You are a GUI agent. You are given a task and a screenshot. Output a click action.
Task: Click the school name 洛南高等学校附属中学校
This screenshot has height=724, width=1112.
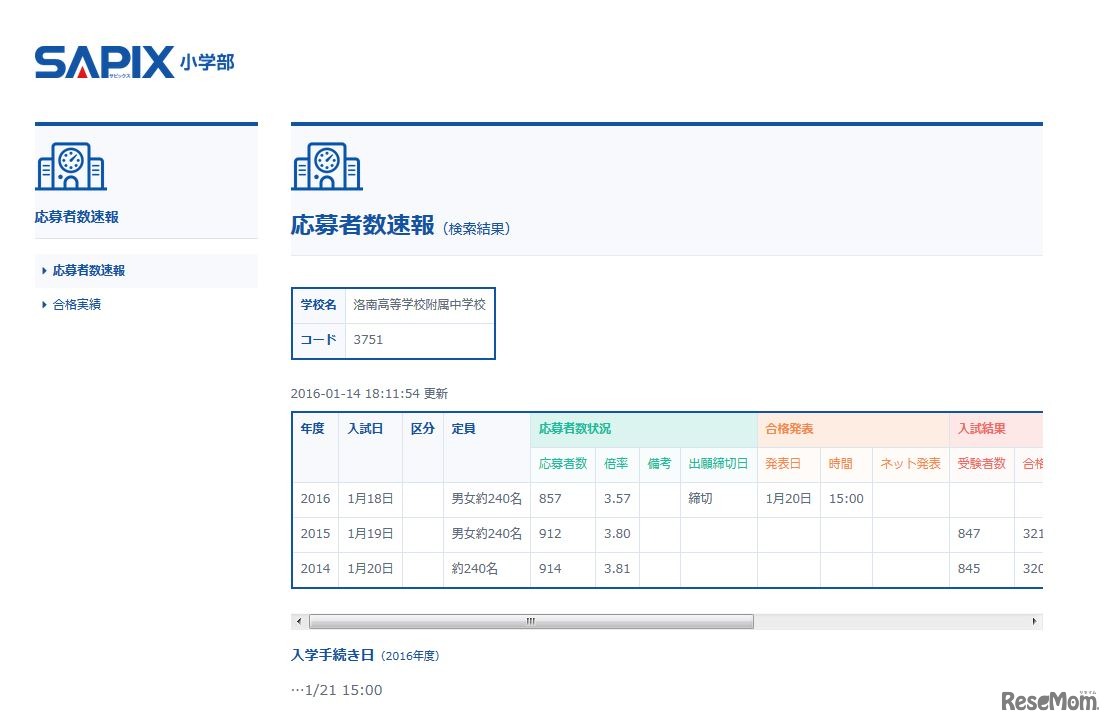(419, 305)
